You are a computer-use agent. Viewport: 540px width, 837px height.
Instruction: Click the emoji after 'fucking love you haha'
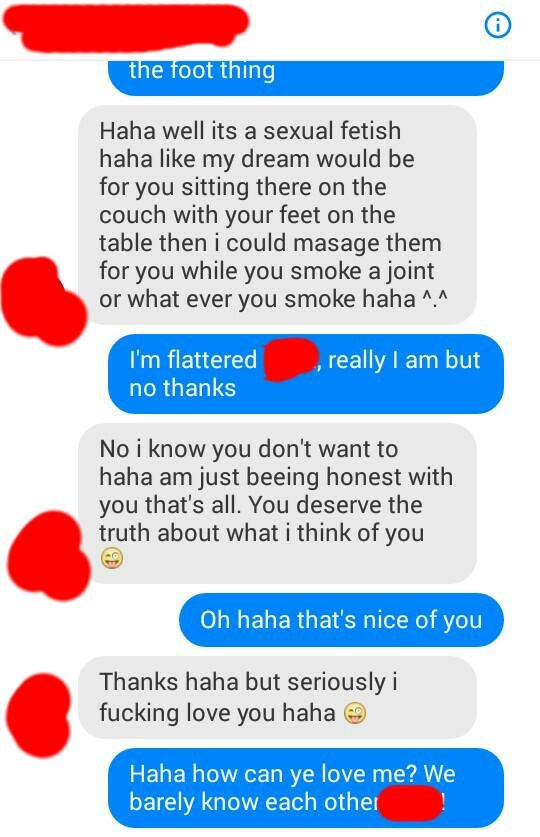[x=355, y=713]
